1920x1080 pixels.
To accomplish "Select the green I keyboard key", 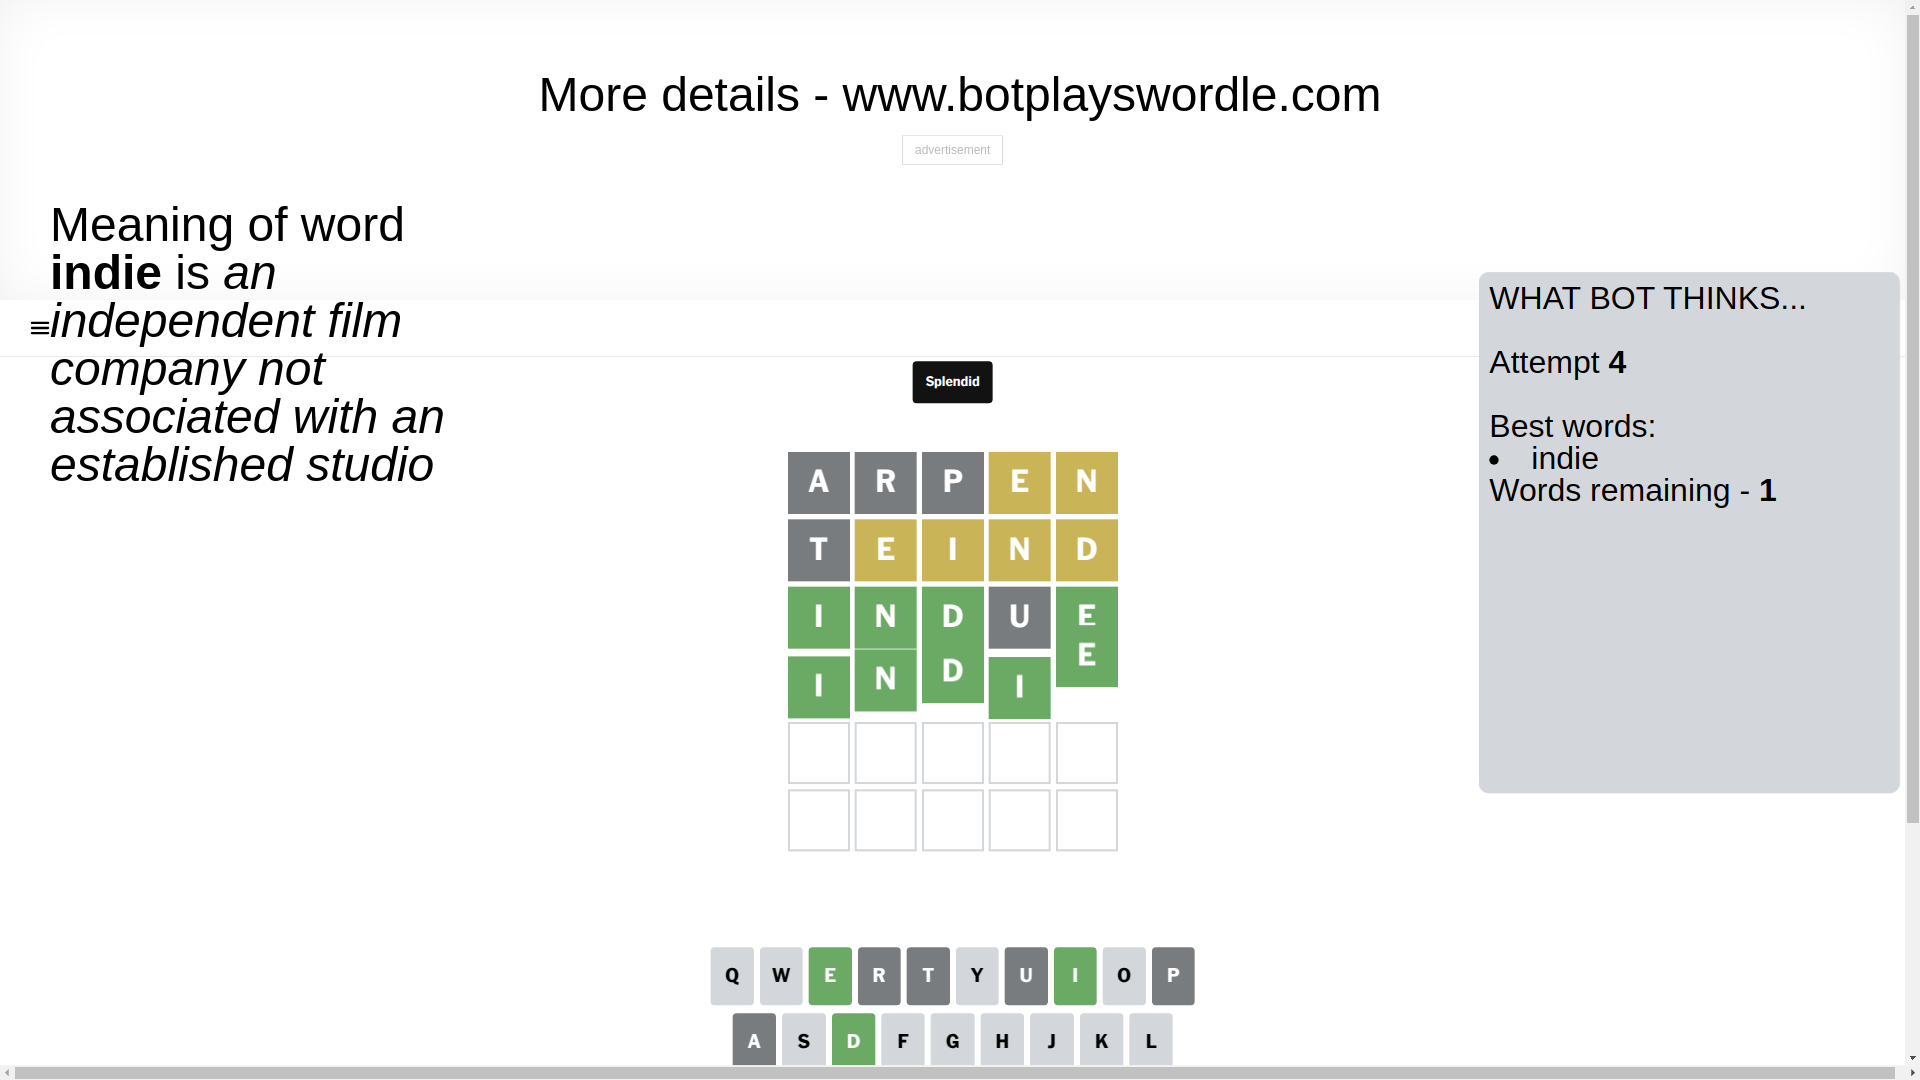I will pyautogui.click(x=1075, y=976).
